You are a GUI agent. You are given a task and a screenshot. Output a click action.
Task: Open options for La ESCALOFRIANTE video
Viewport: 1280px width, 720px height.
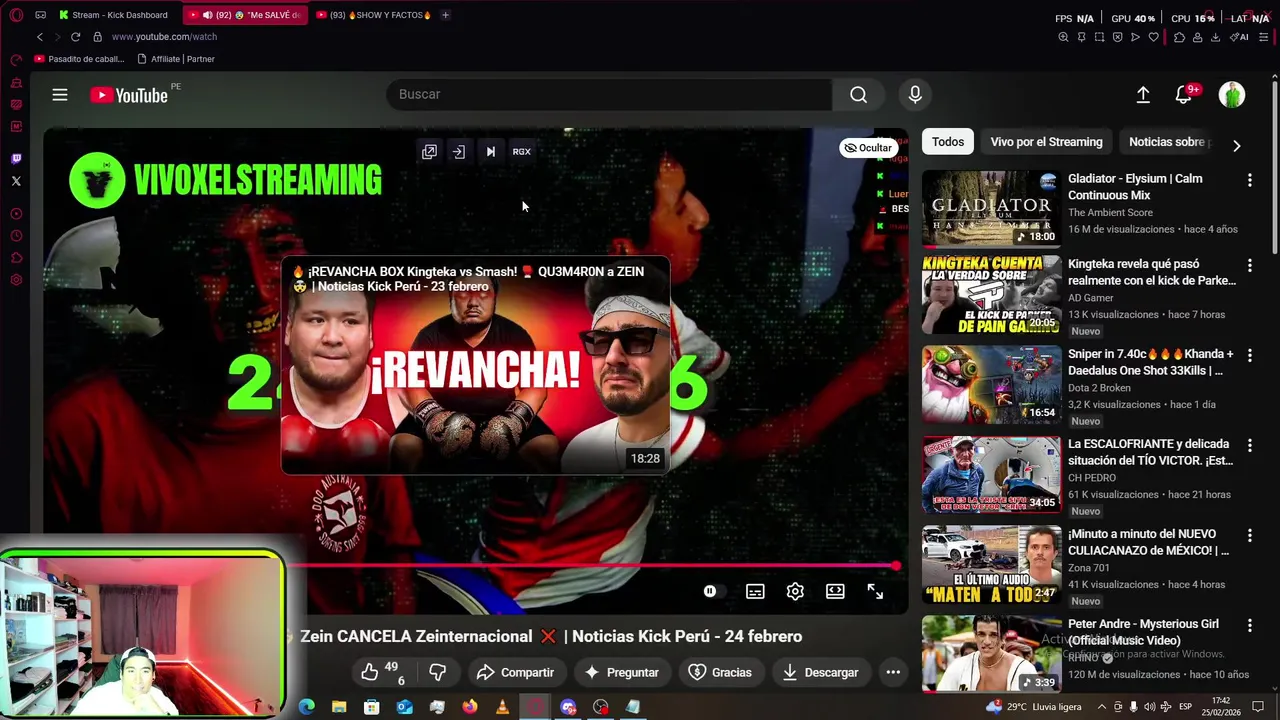coord(1249,445)
